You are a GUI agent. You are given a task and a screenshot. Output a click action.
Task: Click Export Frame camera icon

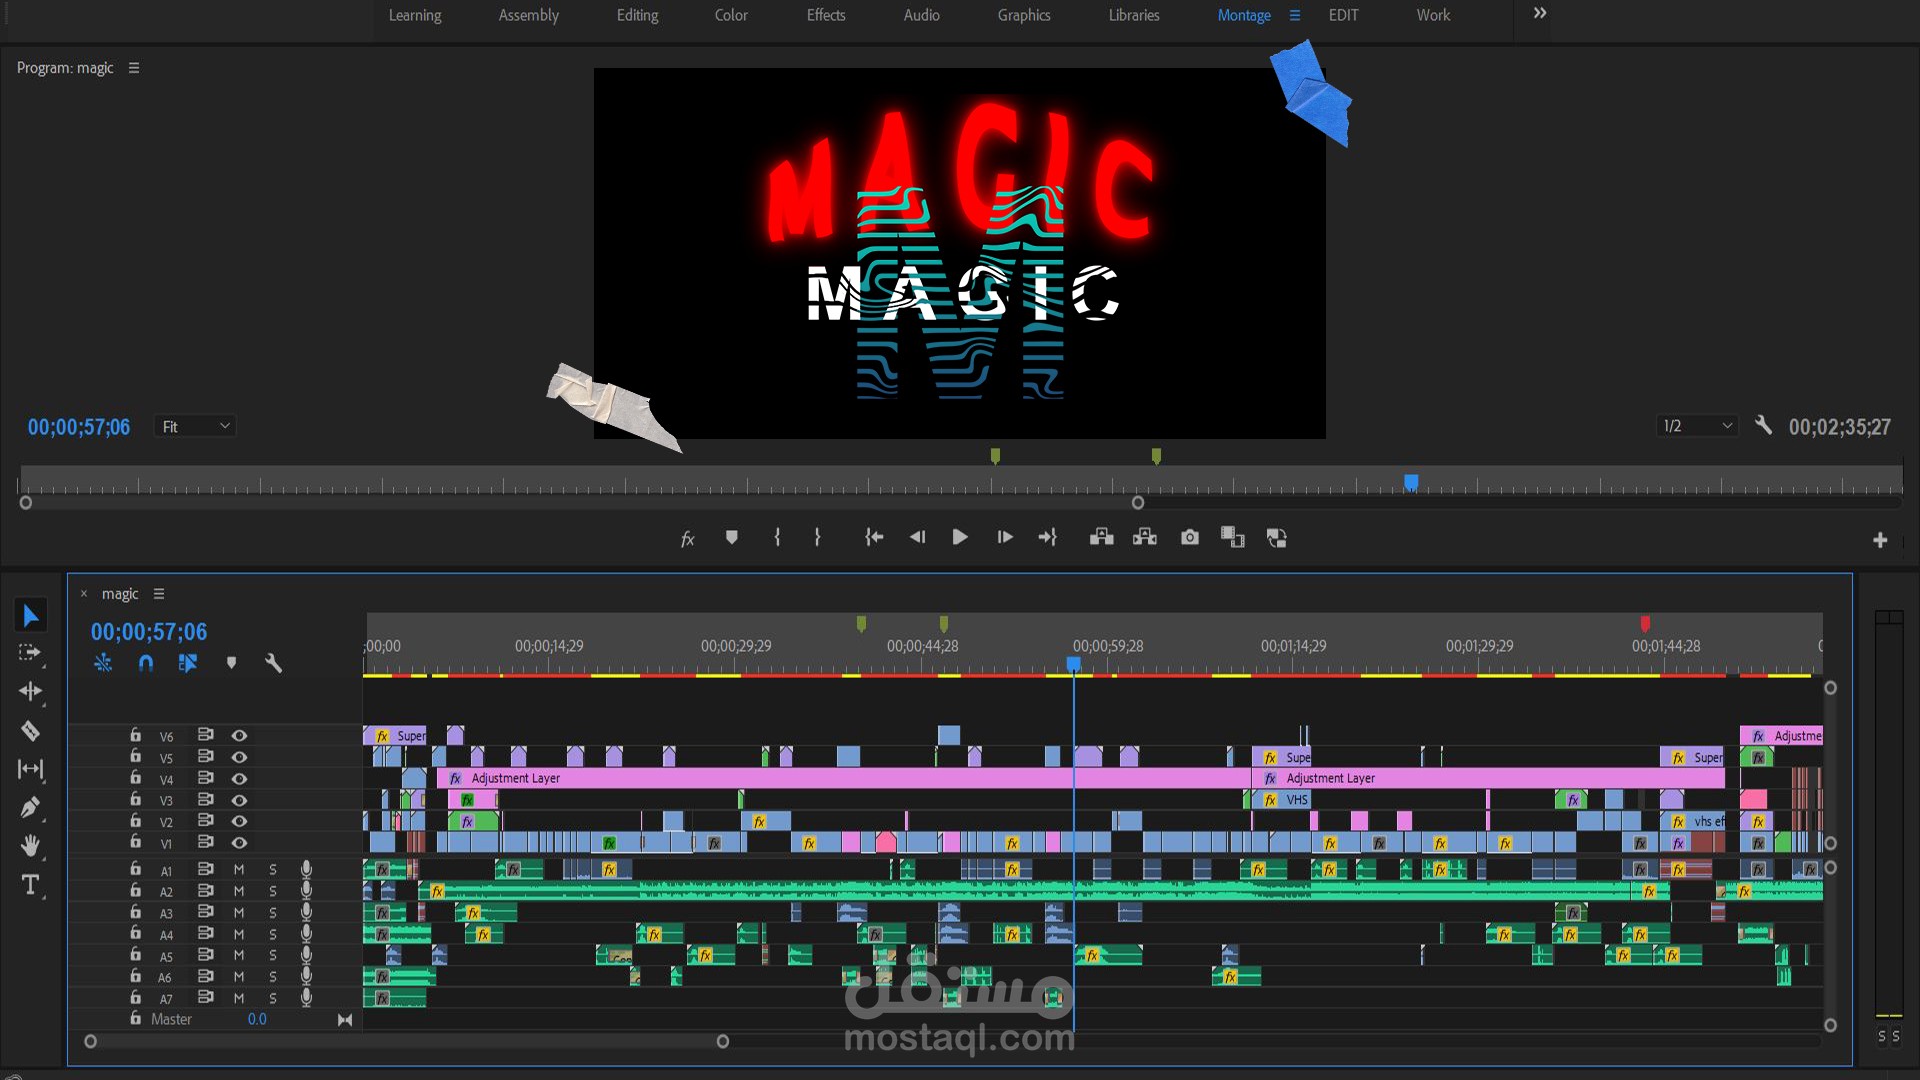coord(1189,538)
